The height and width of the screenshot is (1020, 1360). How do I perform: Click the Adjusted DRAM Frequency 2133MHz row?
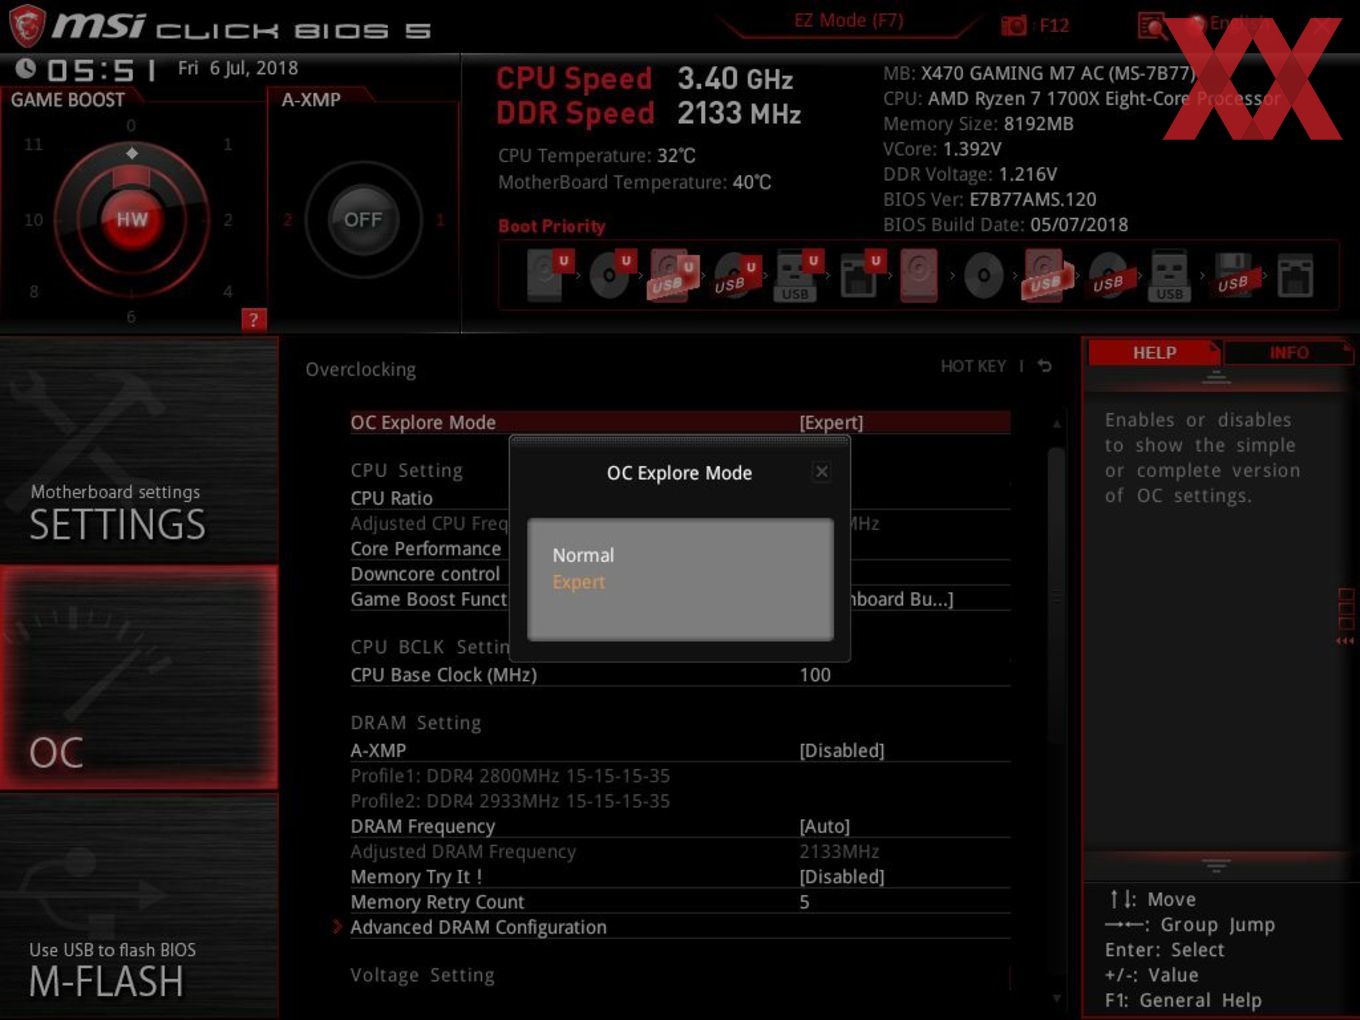tap(680, 851)
